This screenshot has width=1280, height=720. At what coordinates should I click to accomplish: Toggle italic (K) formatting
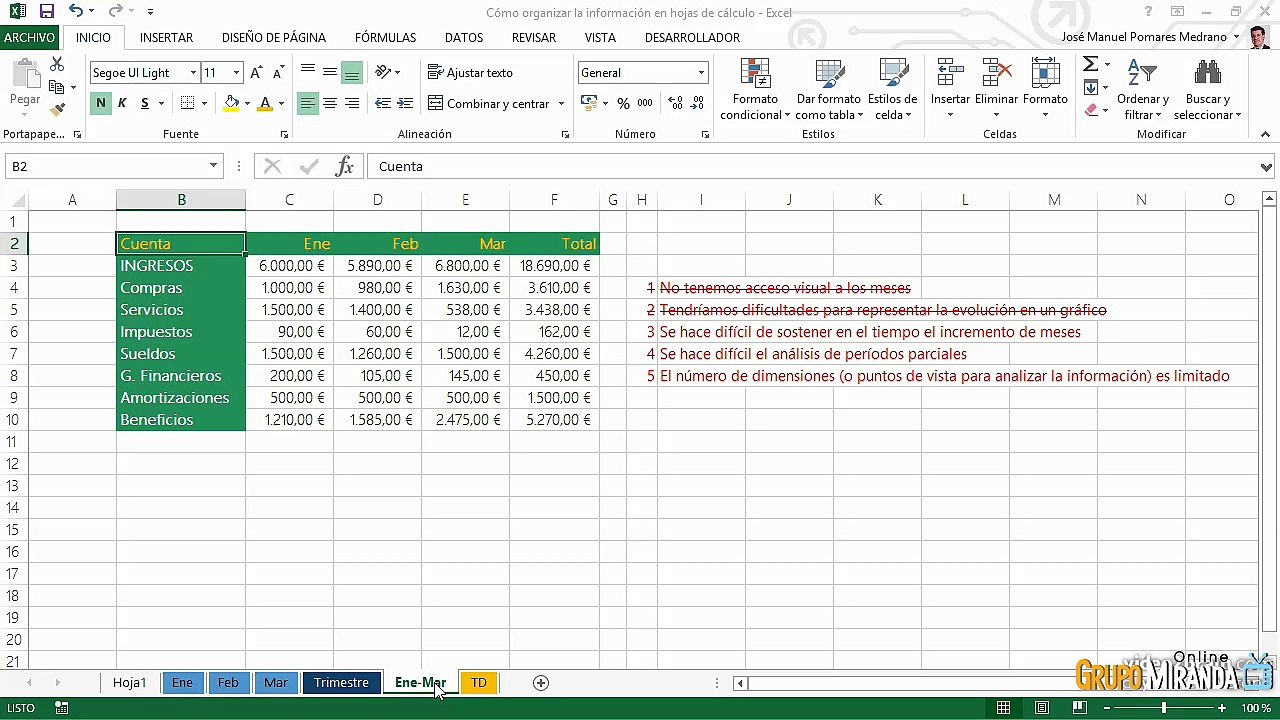click(x=122, y=103)
